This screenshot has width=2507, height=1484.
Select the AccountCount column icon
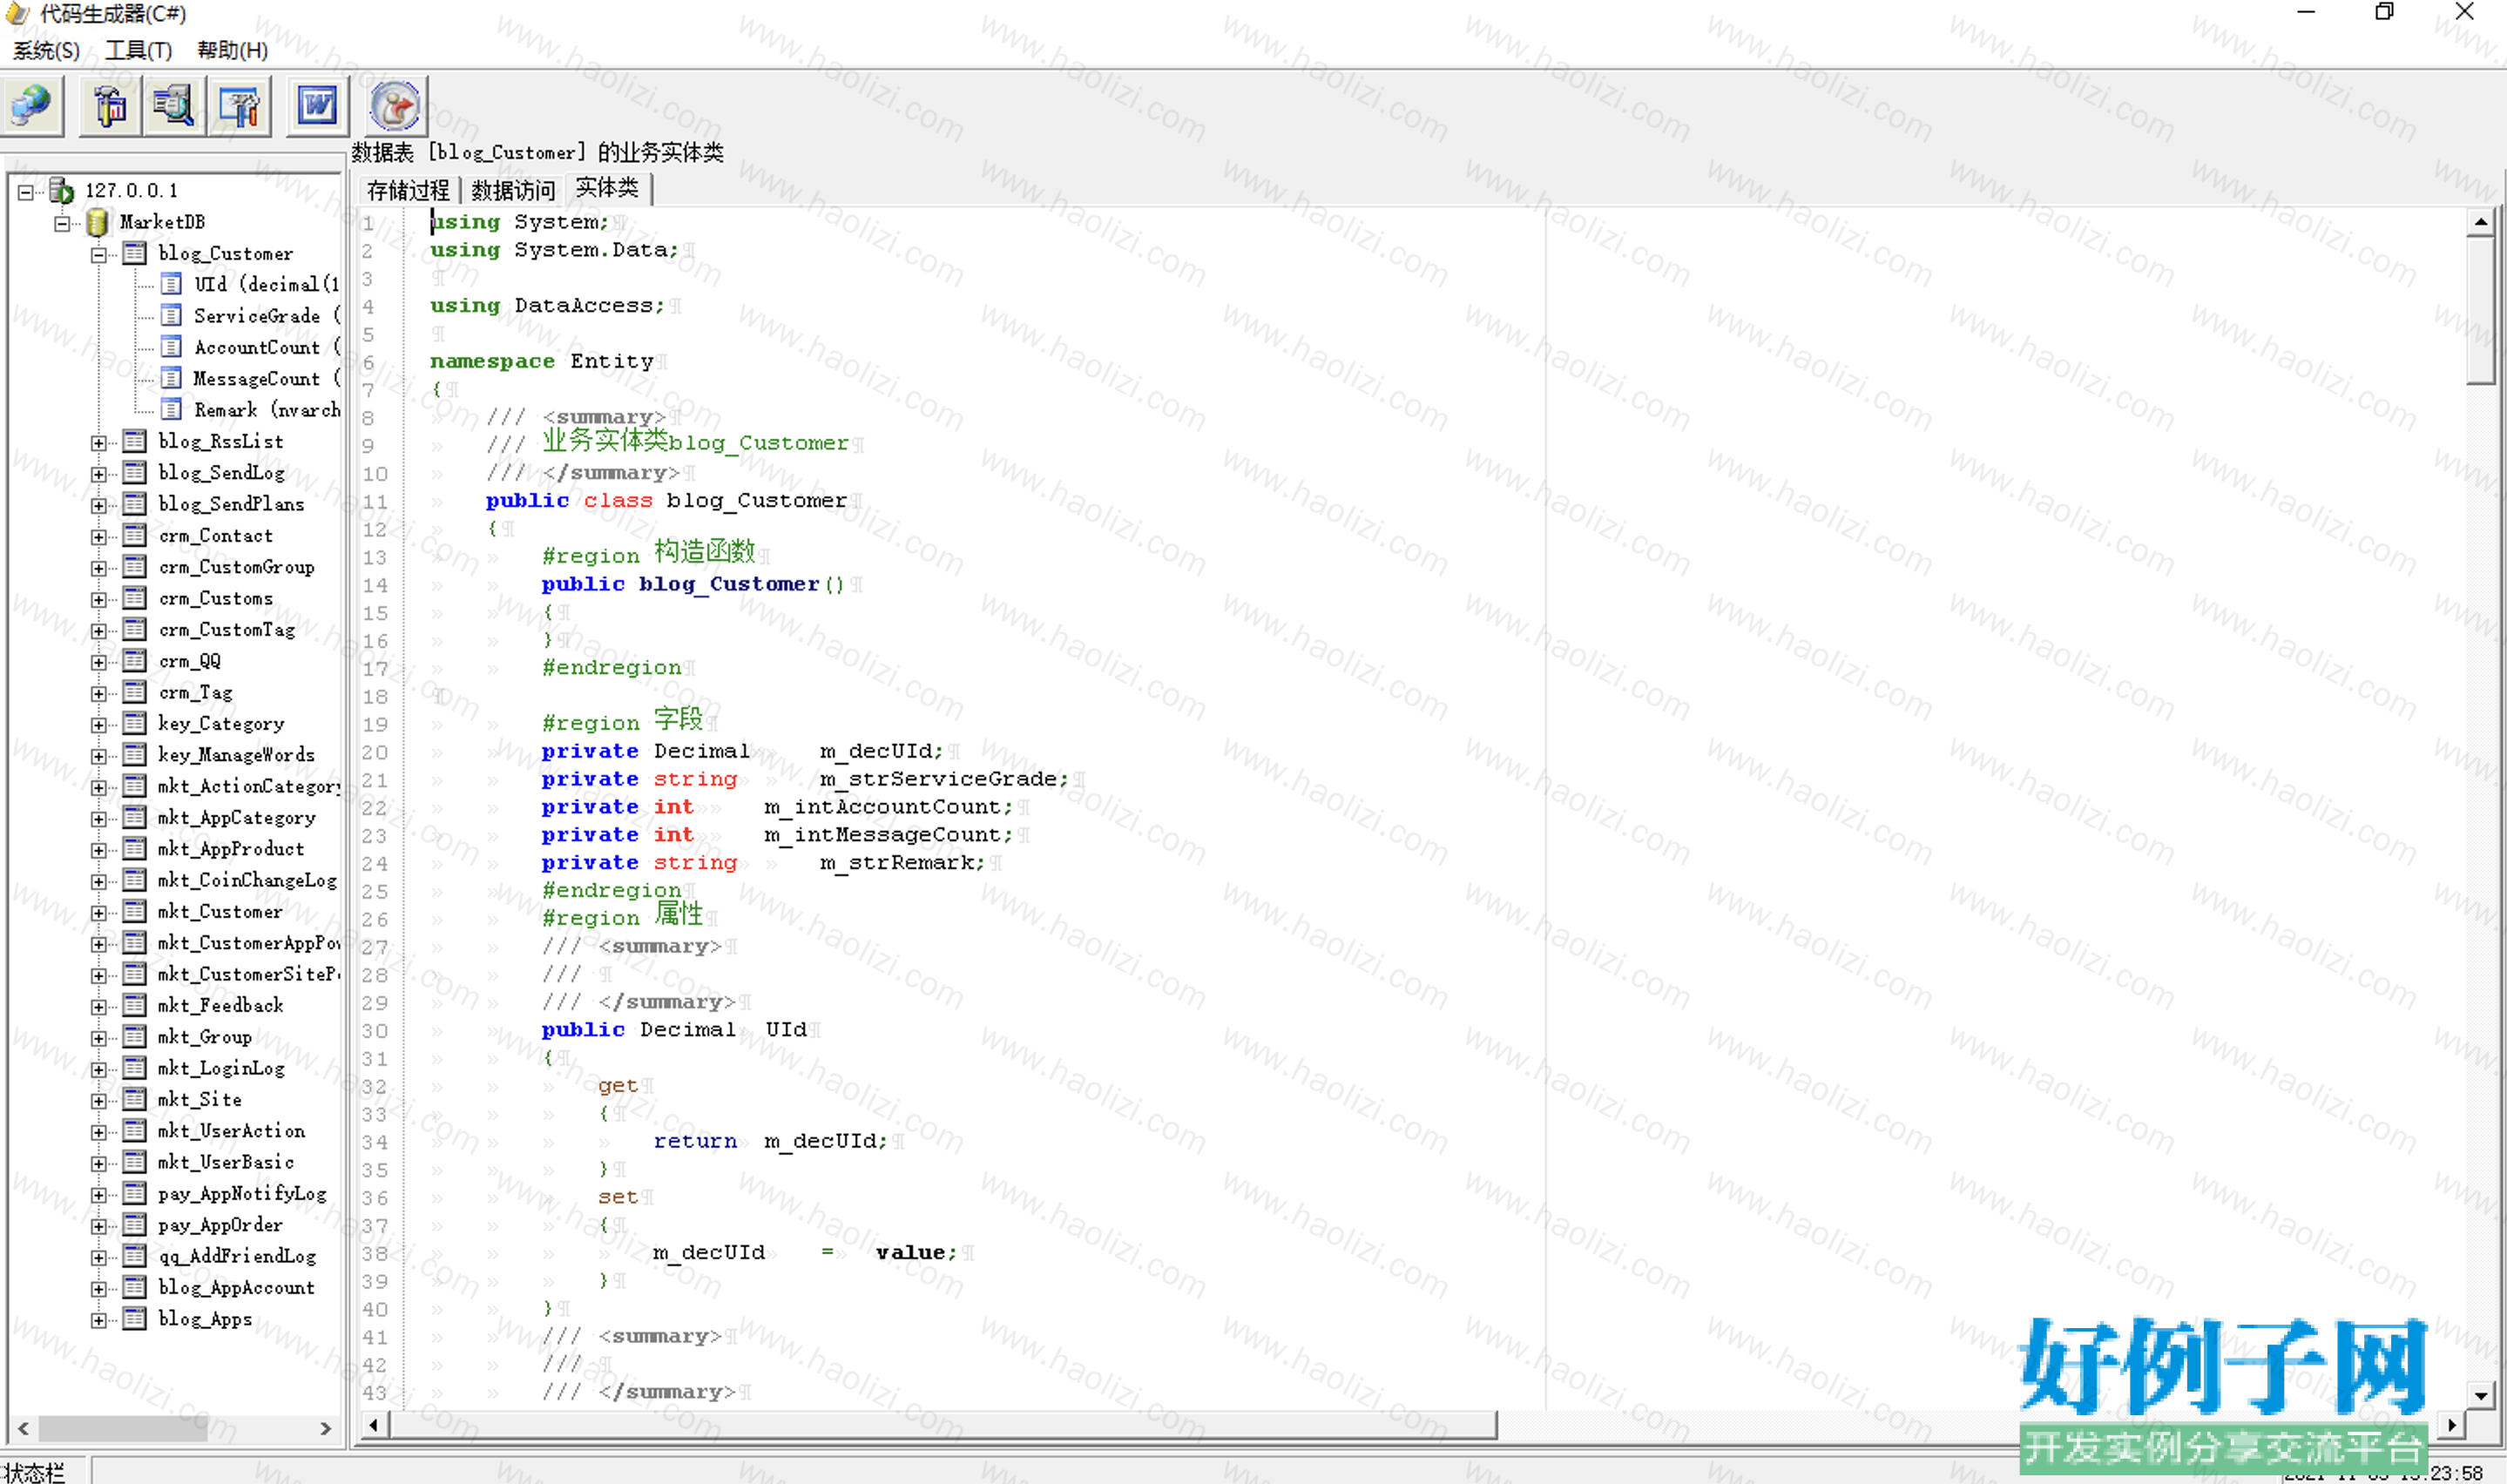(171, 347)
